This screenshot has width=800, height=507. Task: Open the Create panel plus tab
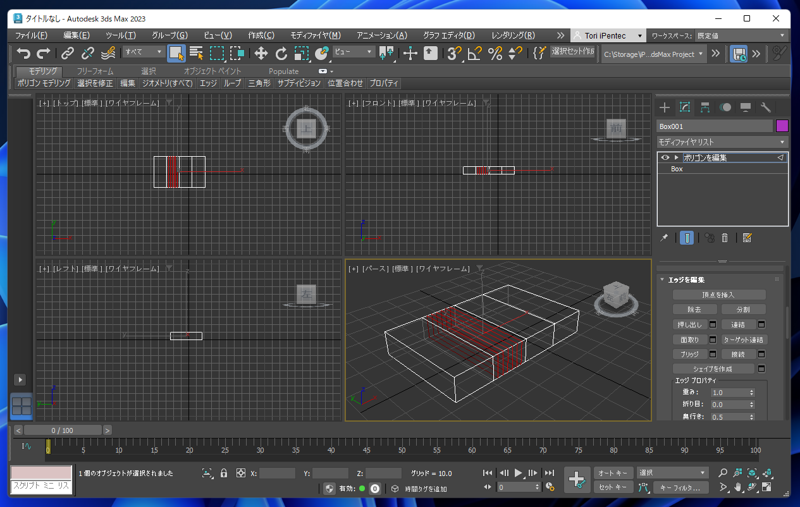664,107
